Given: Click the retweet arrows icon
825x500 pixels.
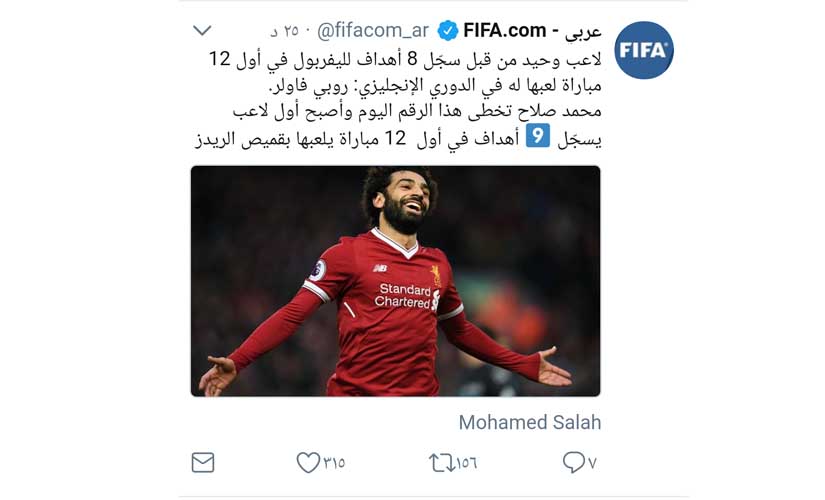Looking at the screenshot, I should click(442, 463).
